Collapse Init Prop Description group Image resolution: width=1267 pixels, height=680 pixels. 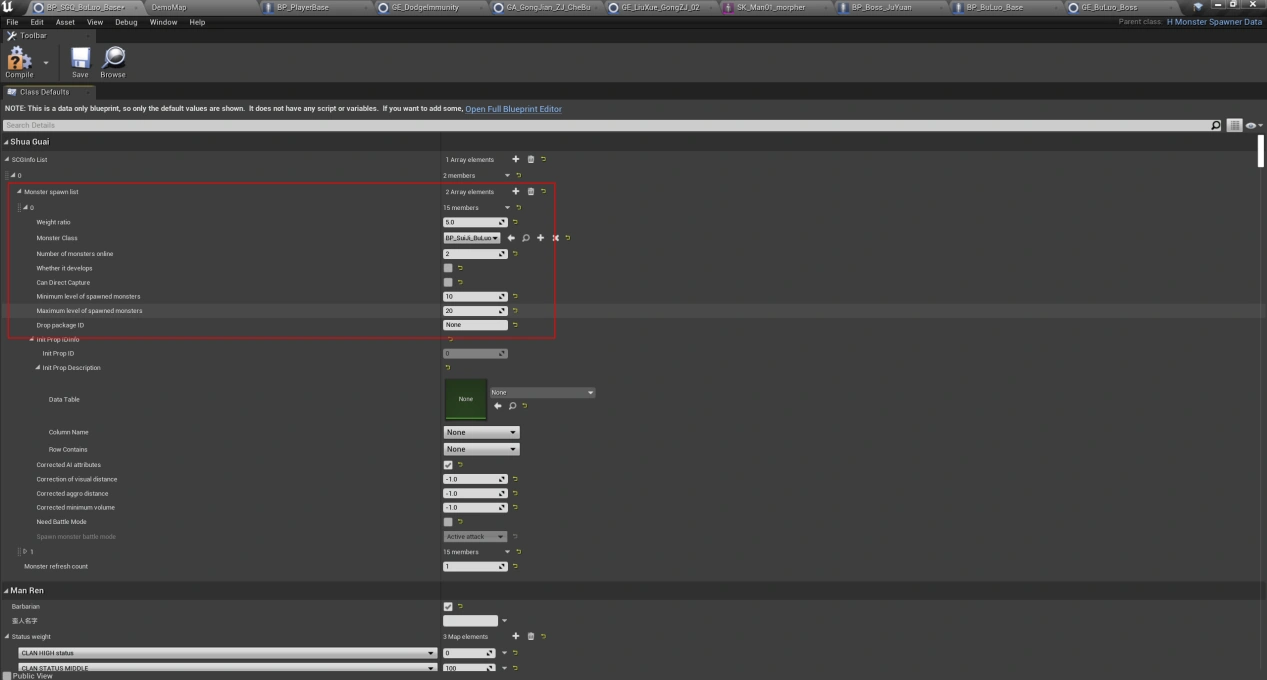point(38,368)
